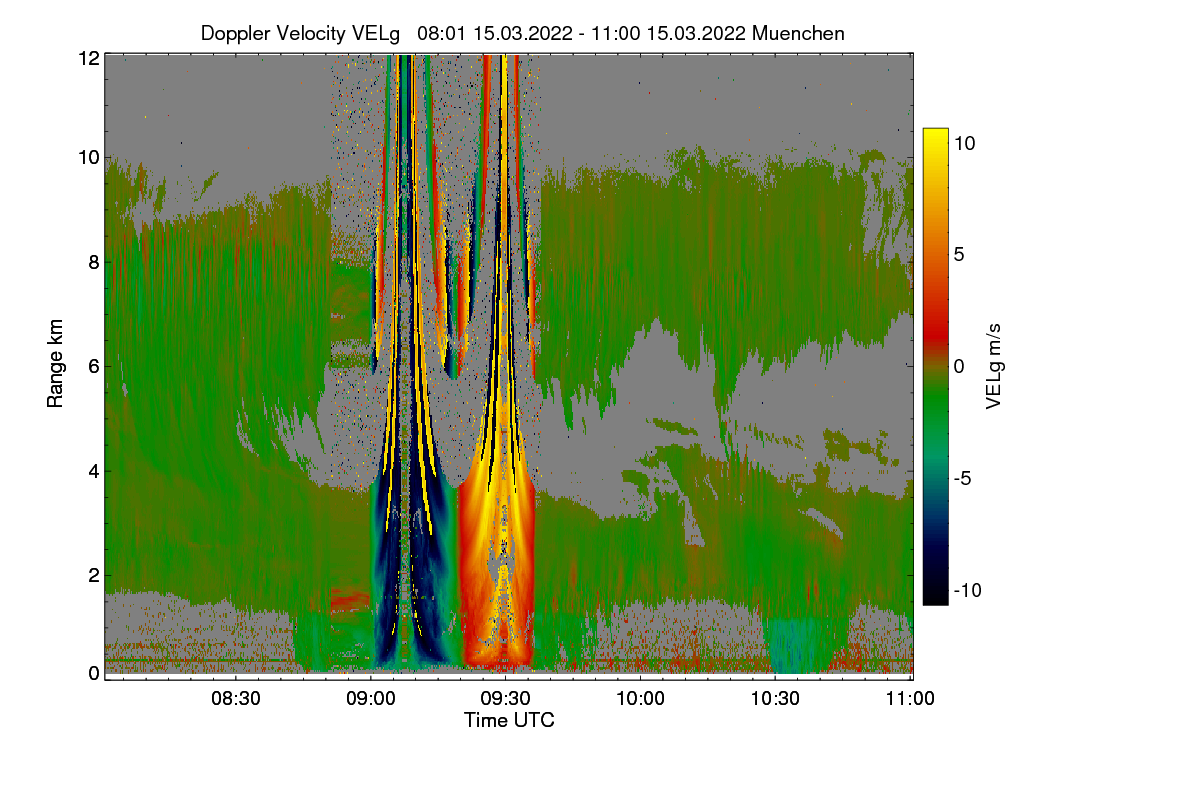The image size is (1200, 800).
Task: Click the 'Range km' y-axis label
Action: (x=55, y=365)
